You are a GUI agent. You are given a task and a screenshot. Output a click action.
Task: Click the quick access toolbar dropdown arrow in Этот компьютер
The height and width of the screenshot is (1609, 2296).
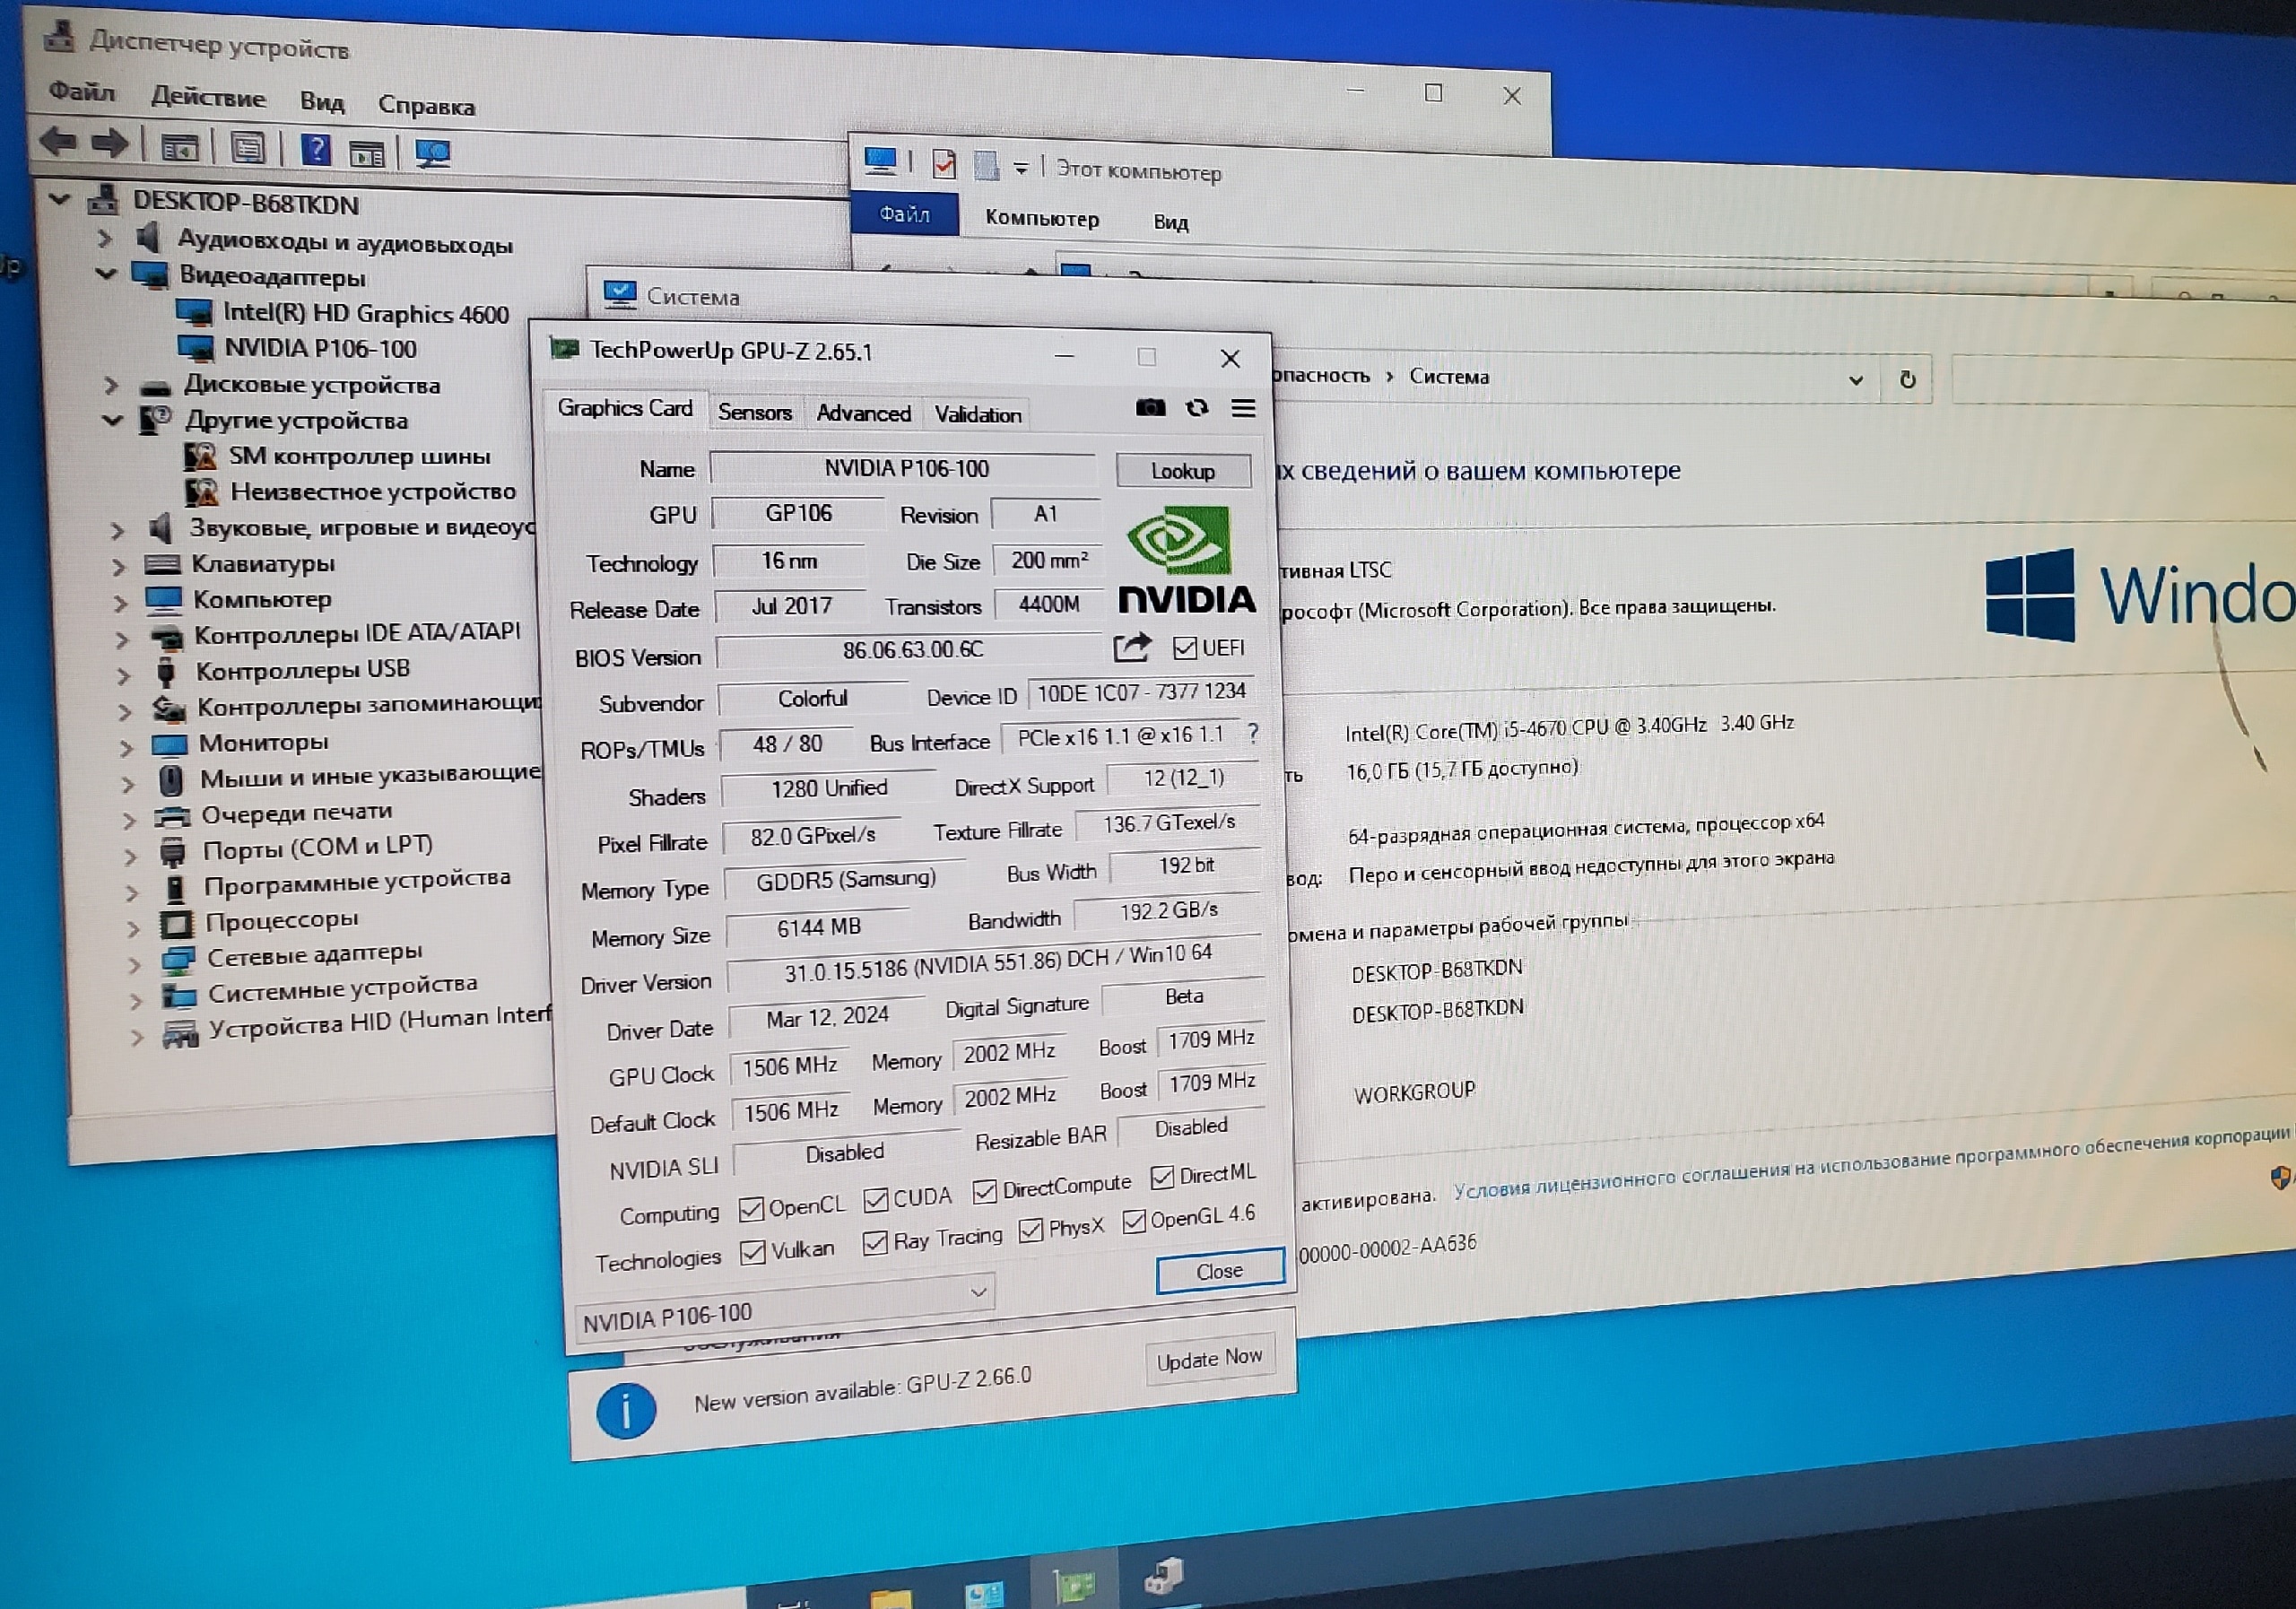(1020, 168)
